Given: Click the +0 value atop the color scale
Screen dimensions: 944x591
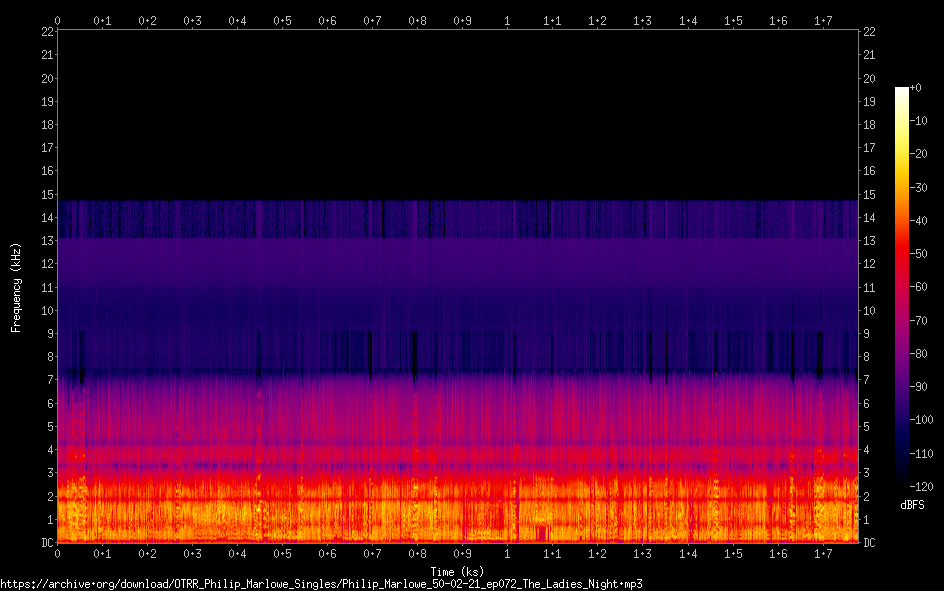Looking at the screenshot, I should (917, 88).
